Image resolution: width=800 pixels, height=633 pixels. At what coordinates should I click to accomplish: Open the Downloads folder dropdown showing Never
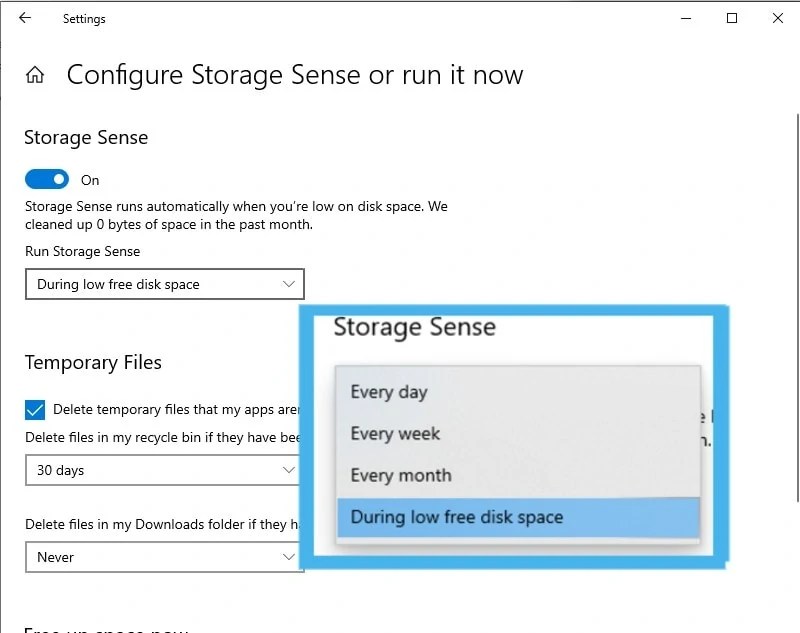[x=160, y=557]
